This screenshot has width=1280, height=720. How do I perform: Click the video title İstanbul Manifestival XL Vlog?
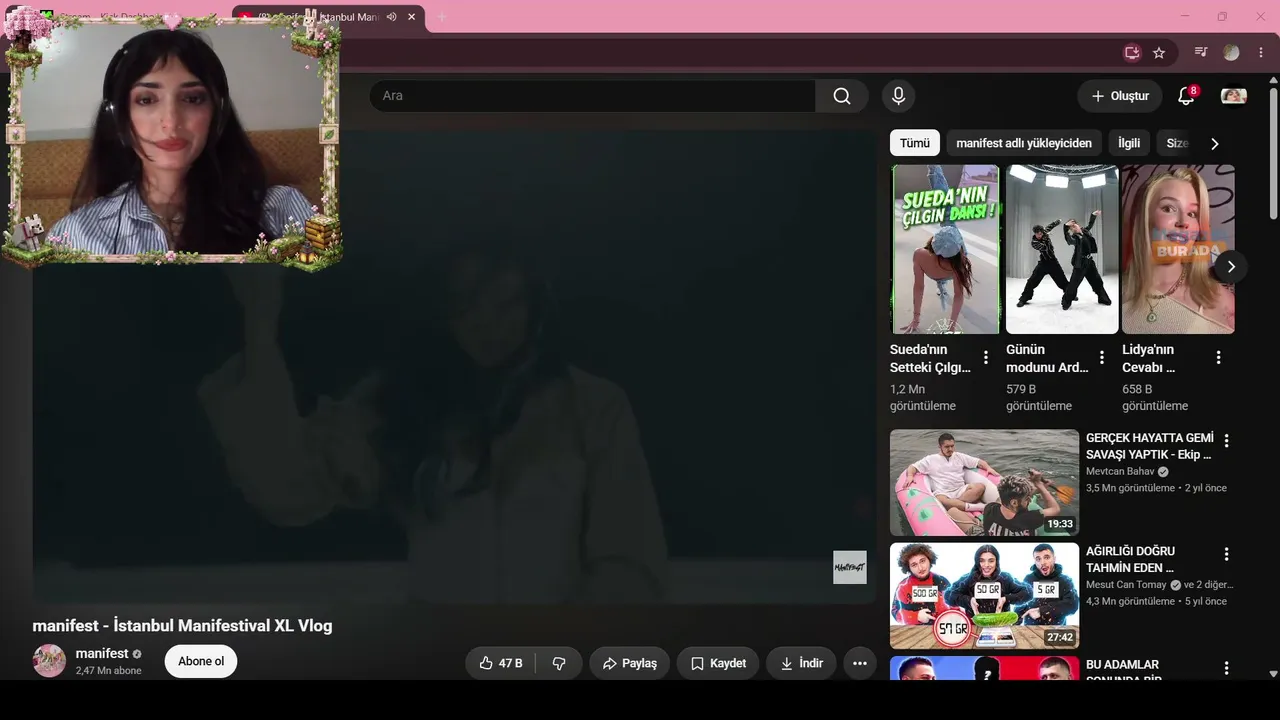[182, 626]
